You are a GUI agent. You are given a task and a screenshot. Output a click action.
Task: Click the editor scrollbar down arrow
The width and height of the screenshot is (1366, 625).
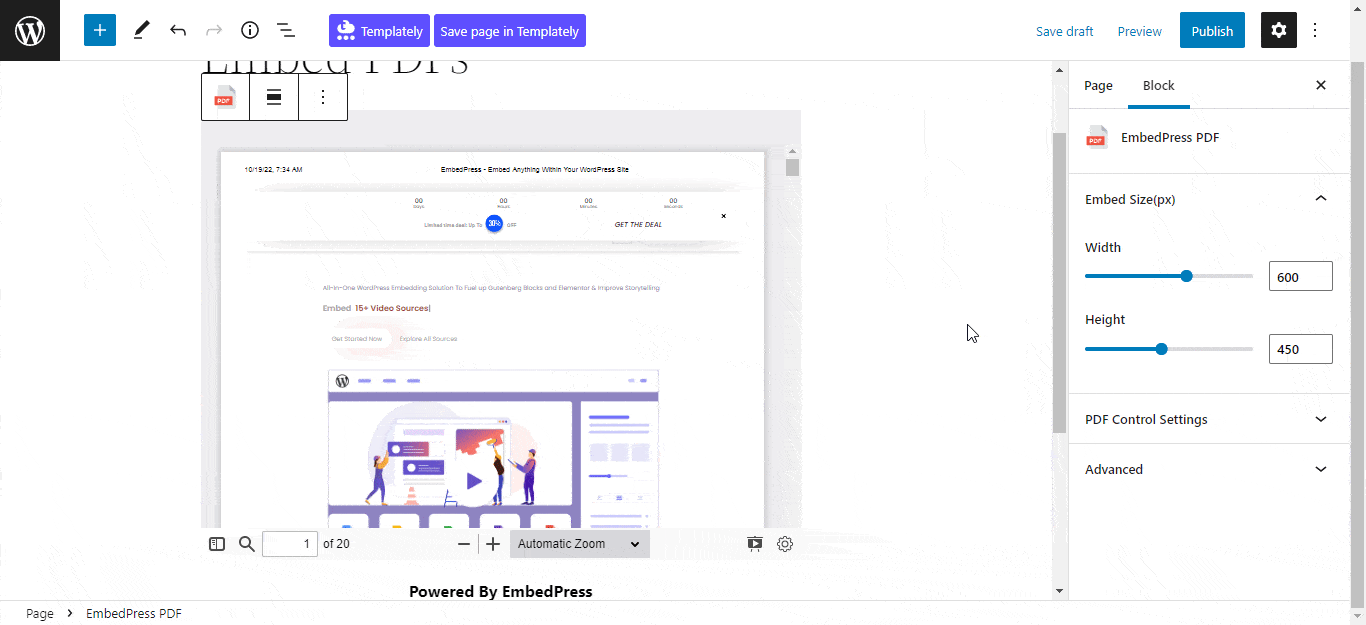coord(1060,591)
